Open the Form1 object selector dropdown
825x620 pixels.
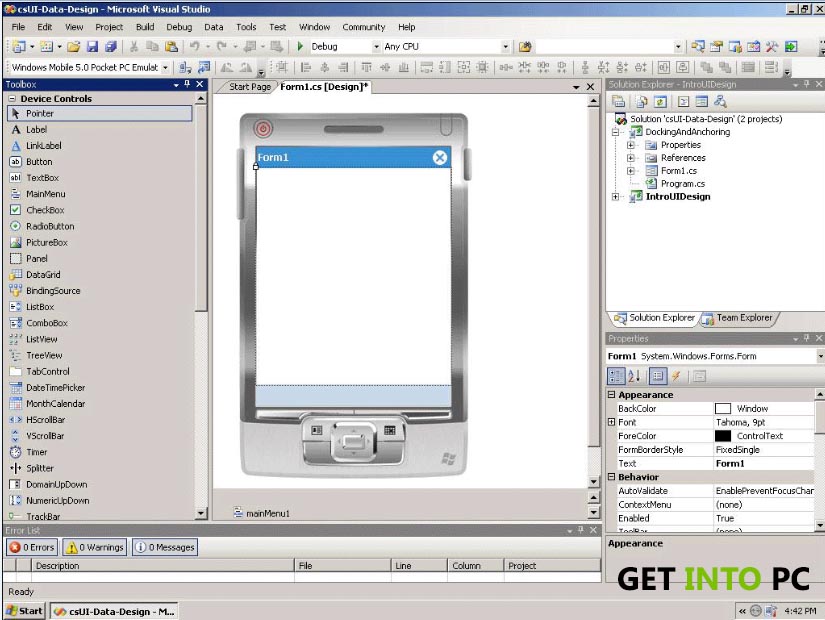pyautogui.click(x=820, y=356)
